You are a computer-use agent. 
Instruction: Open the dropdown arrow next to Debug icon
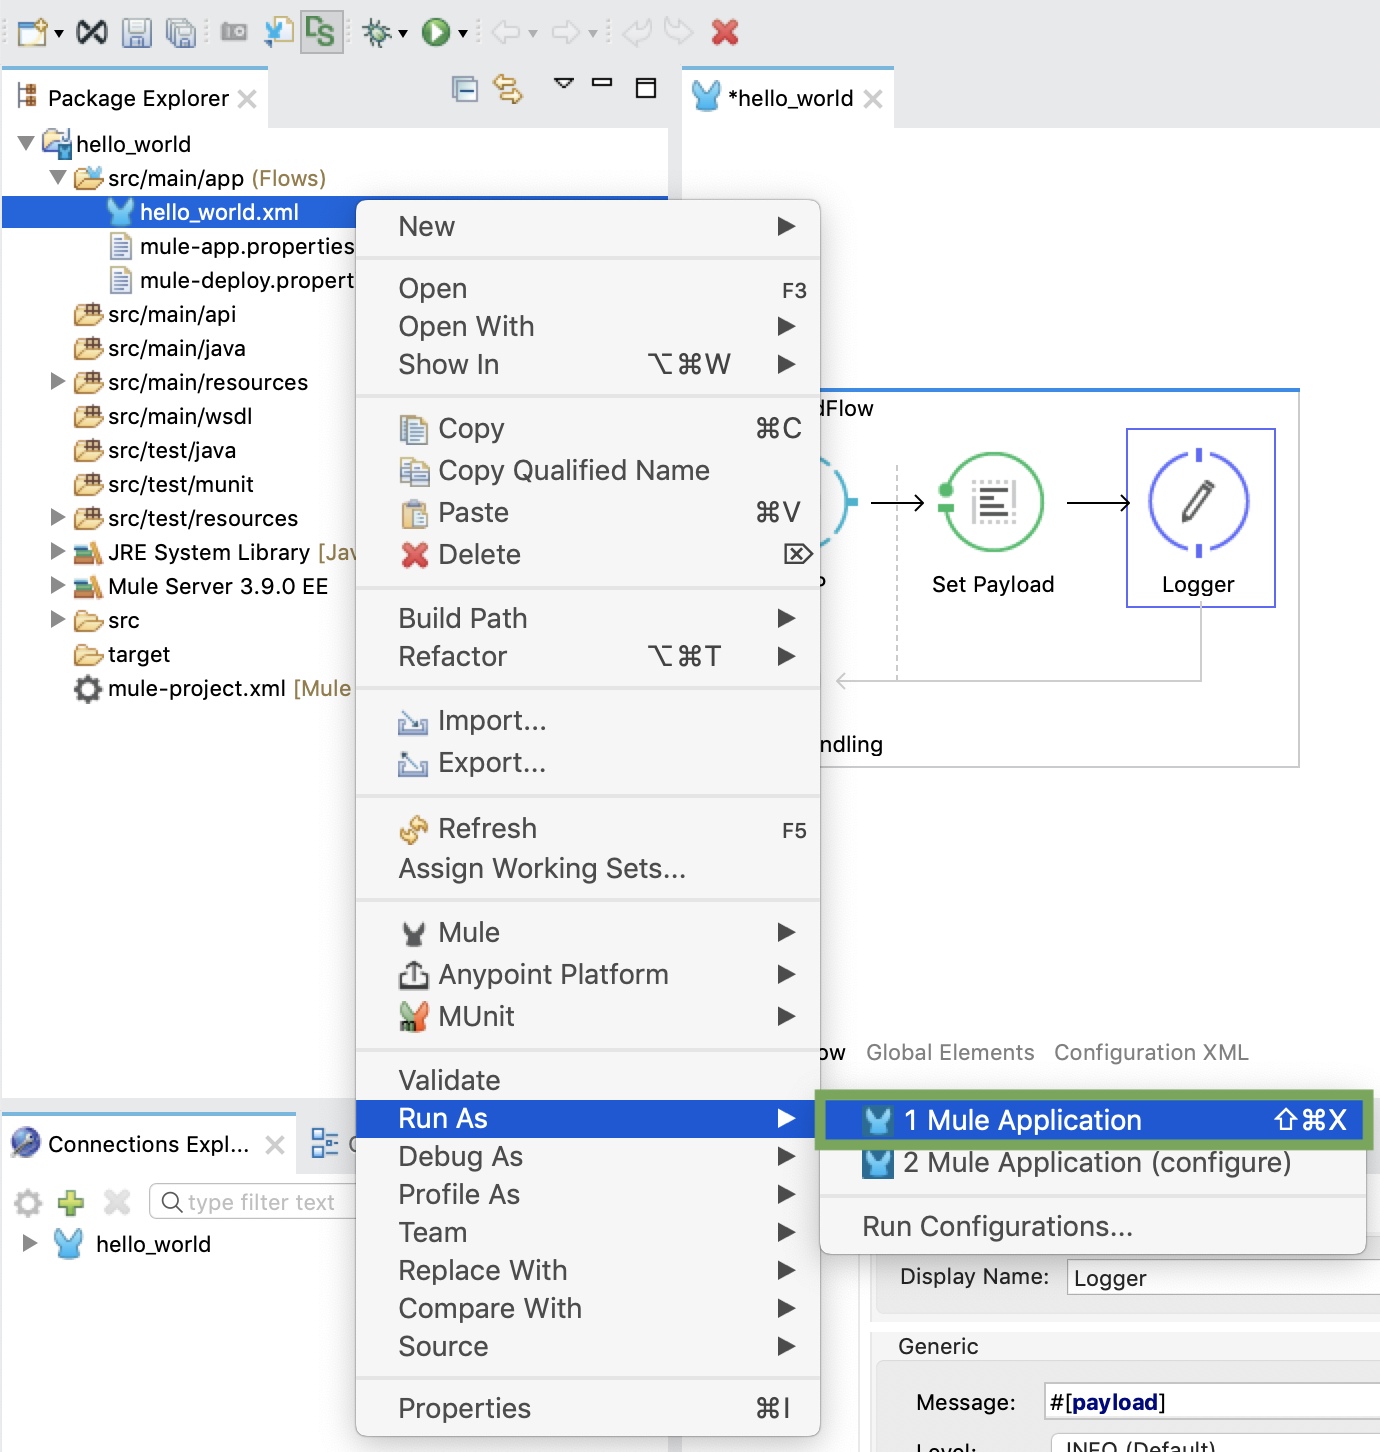click(x=403, y=34)
